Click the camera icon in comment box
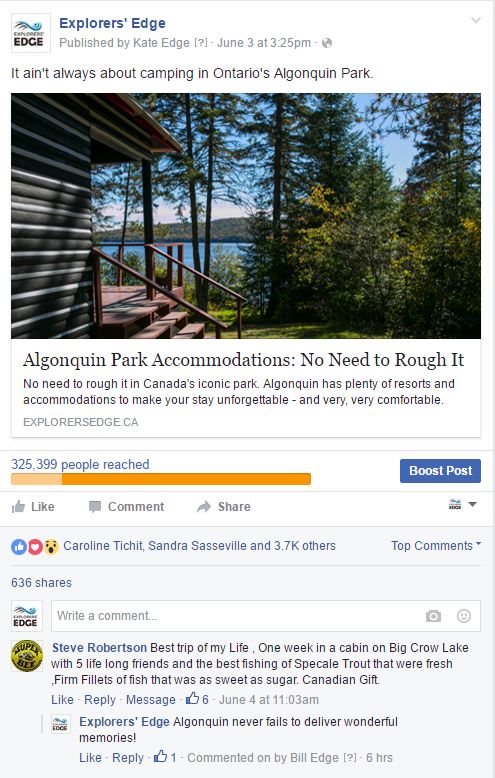 click(x=433, y=616)
